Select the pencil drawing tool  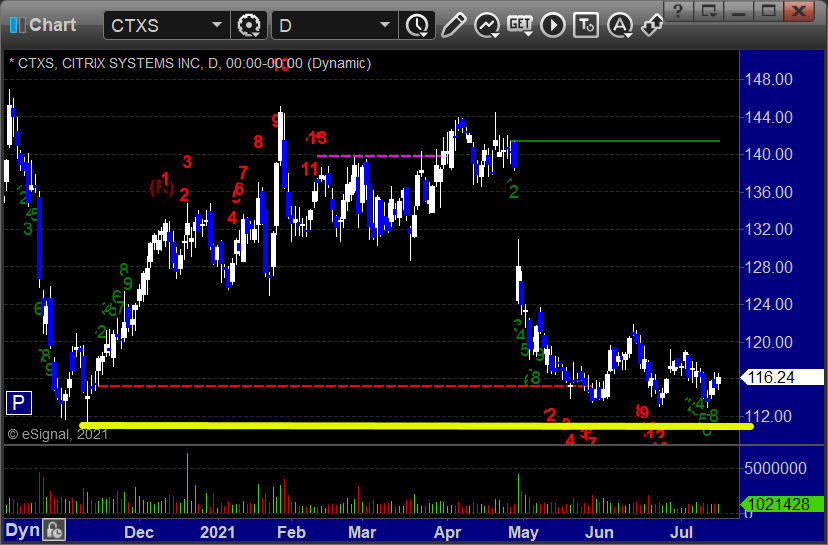pos(453,25)
